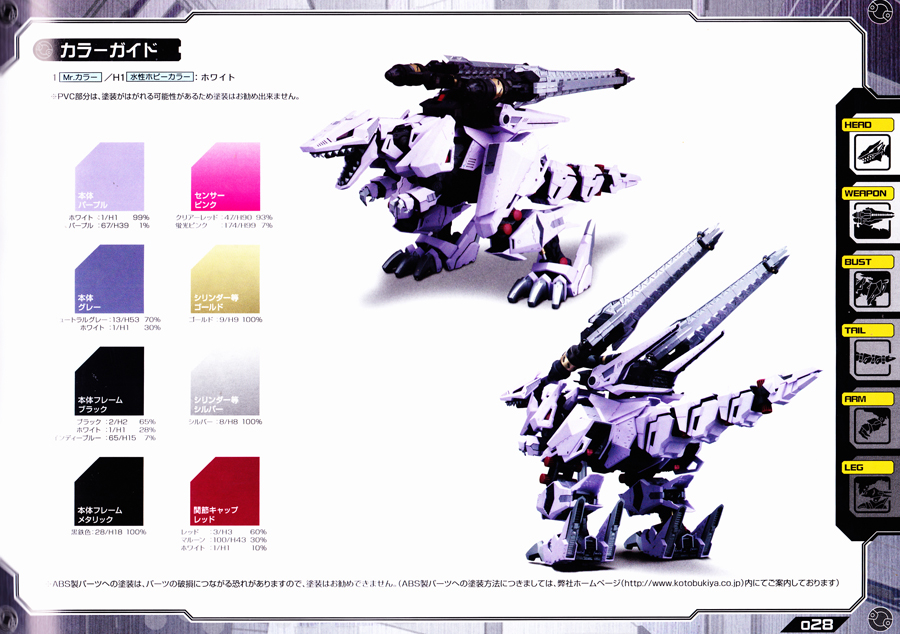Screen dimensions: 900x634
Task: Click the ブラック :2/H2 65% recipe line
Action: pos(116,422)
